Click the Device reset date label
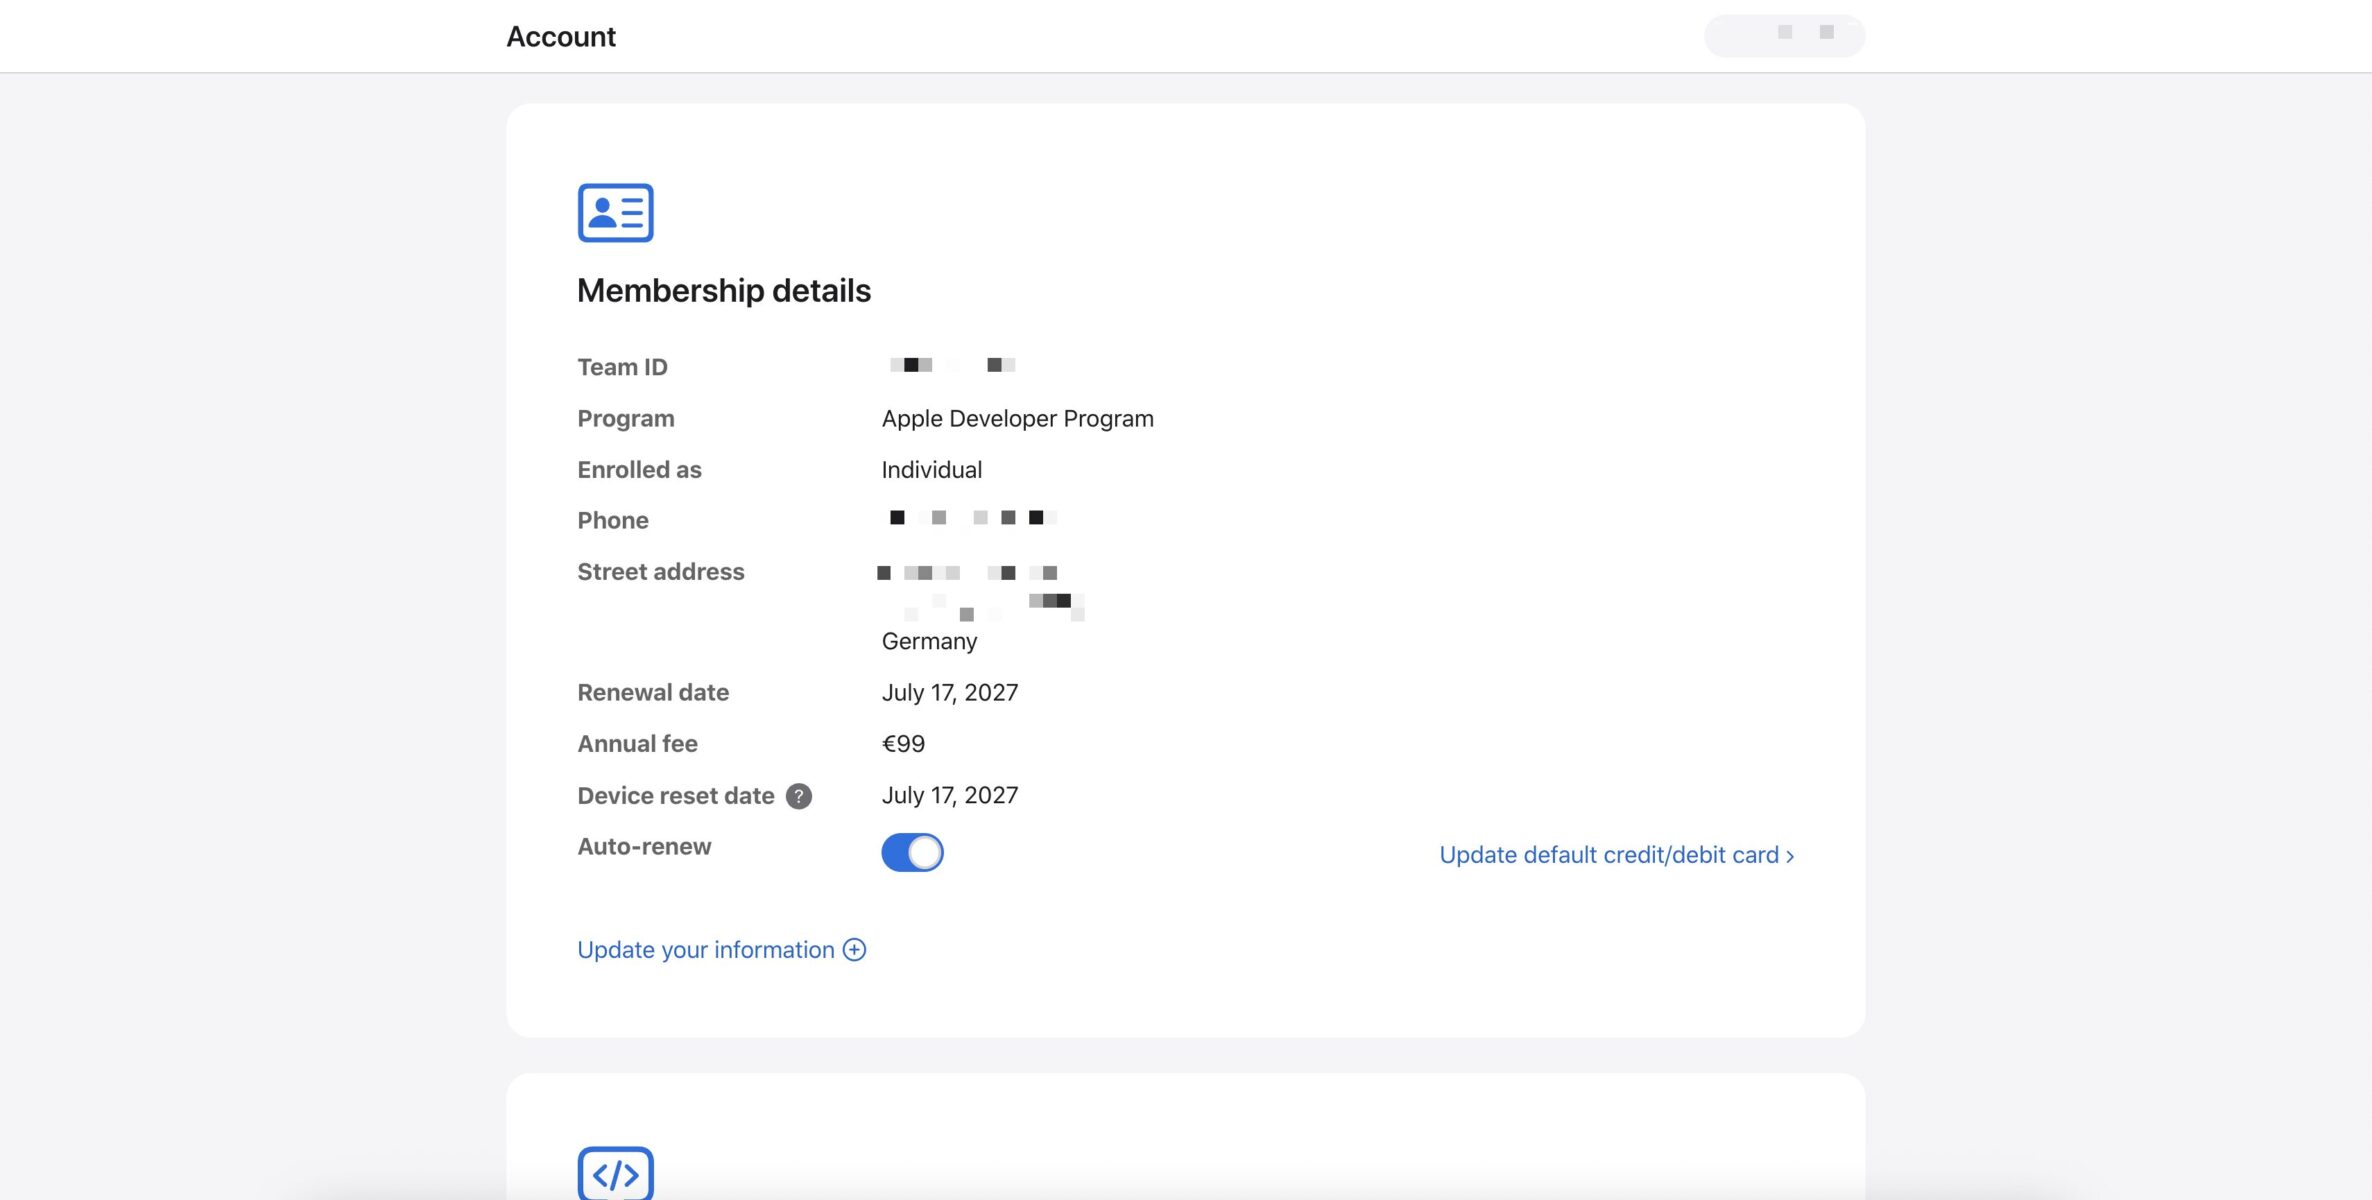This screenshot has width=2372, height=1200. click(676, 796)
